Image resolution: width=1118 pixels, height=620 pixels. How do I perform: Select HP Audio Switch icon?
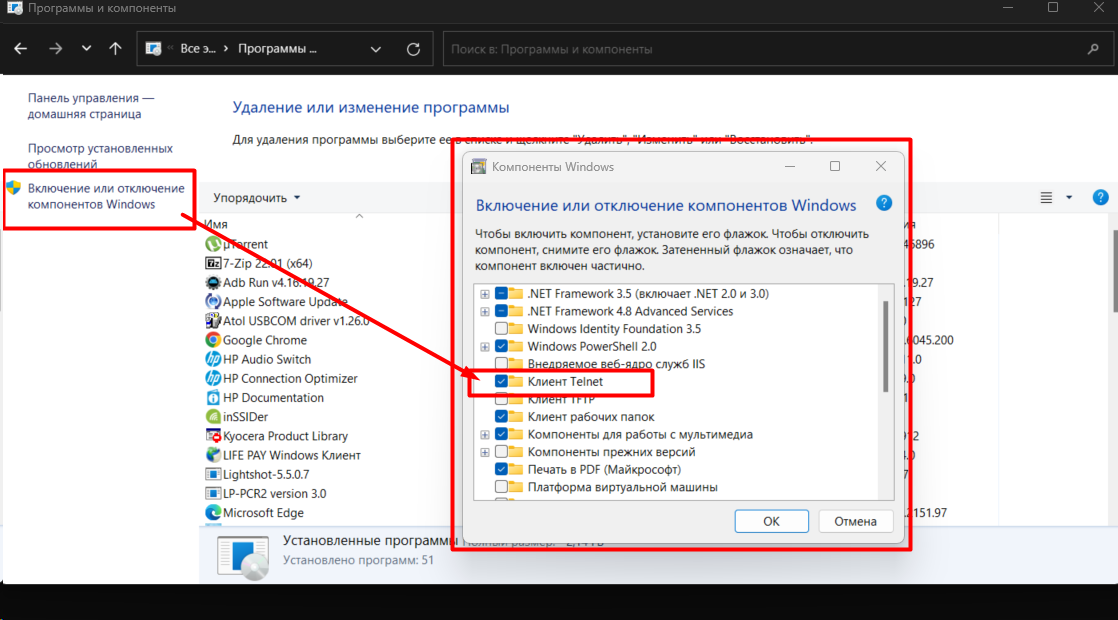[212, 359]
